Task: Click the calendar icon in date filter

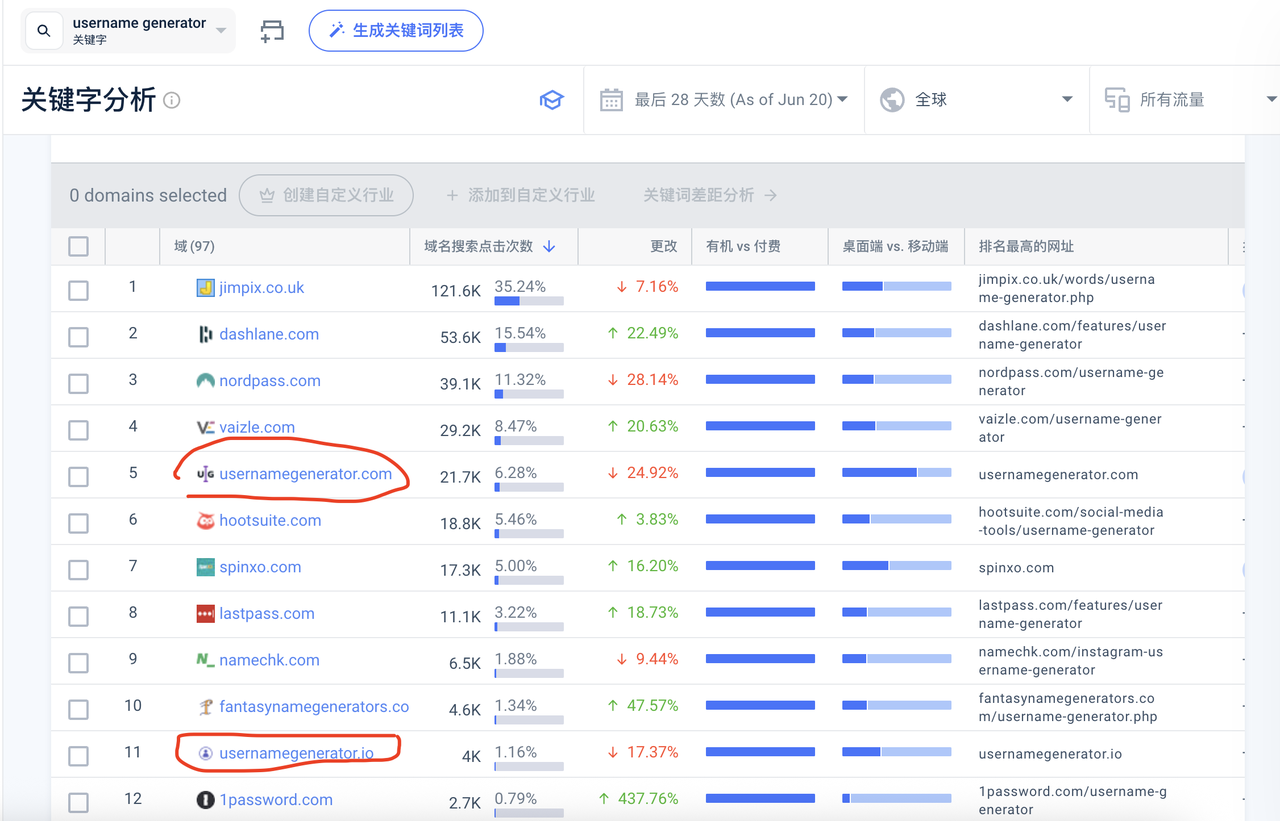Action: click(x=611, y=100)
